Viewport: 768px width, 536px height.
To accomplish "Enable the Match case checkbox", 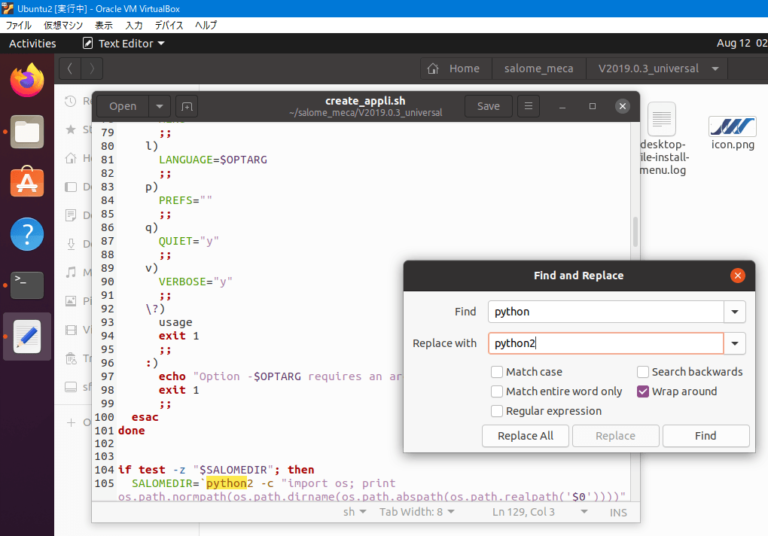I will click(497, 372).
